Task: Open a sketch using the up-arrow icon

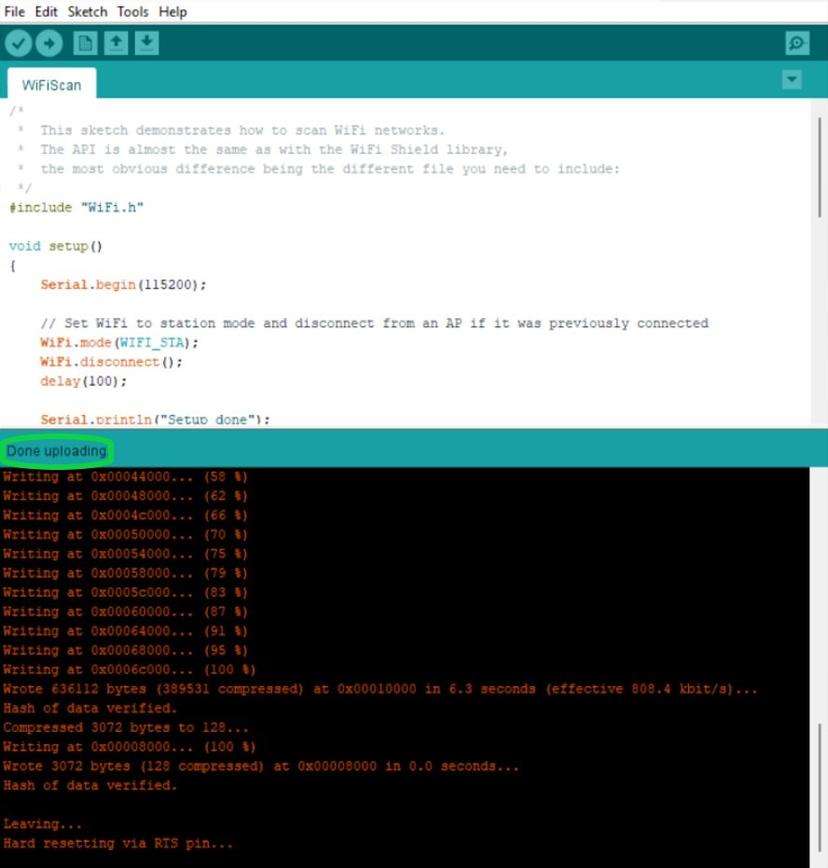Action: coord(116,43)
